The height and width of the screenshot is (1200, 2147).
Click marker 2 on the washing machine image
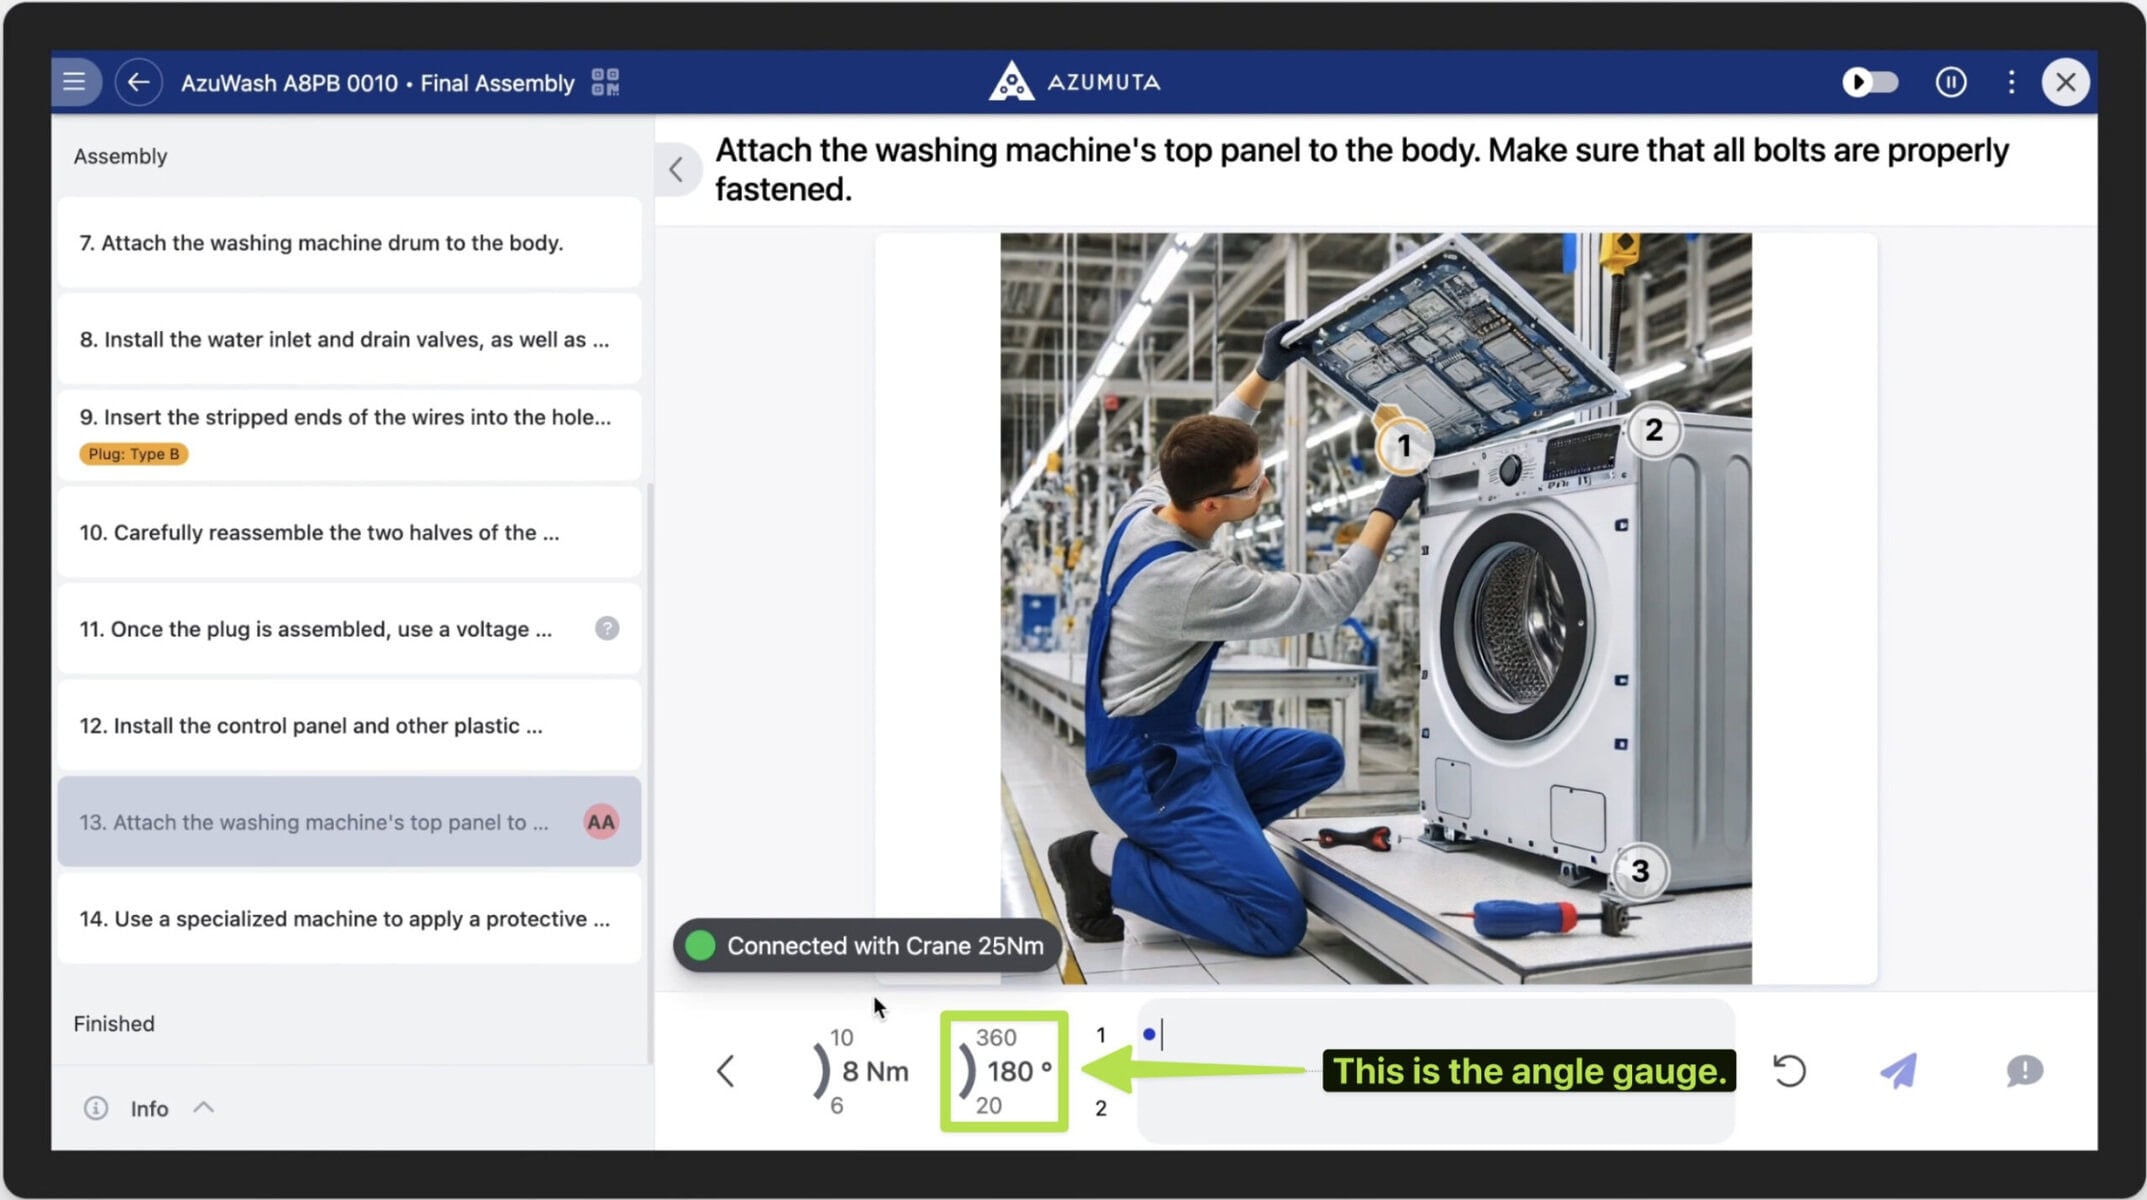[1653, 430]
